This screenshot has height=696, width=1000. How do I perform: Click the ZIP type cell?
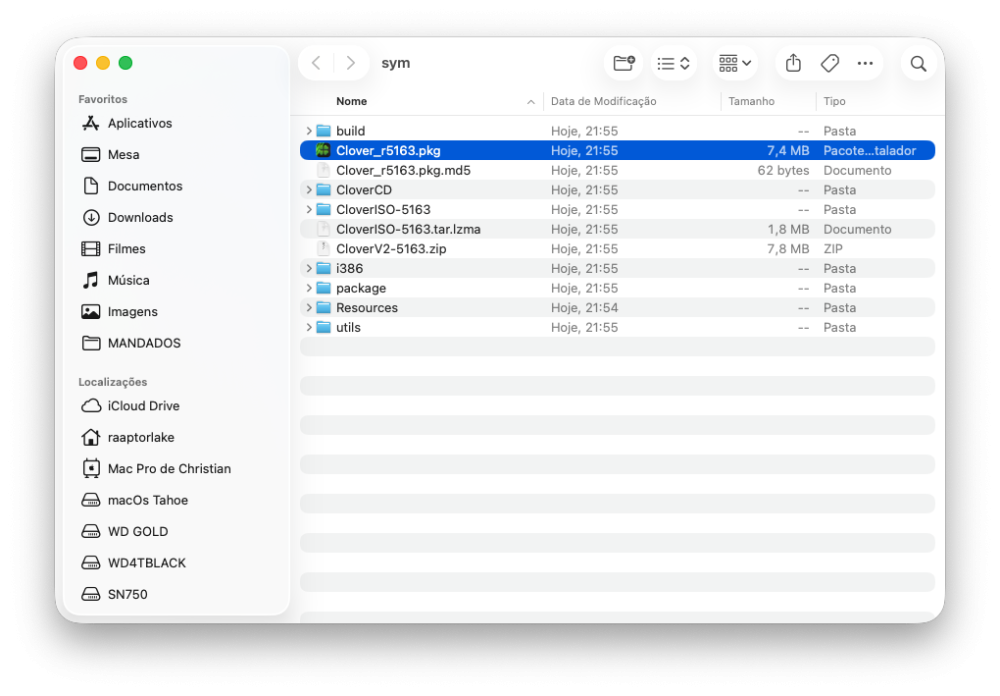point(832,249)
